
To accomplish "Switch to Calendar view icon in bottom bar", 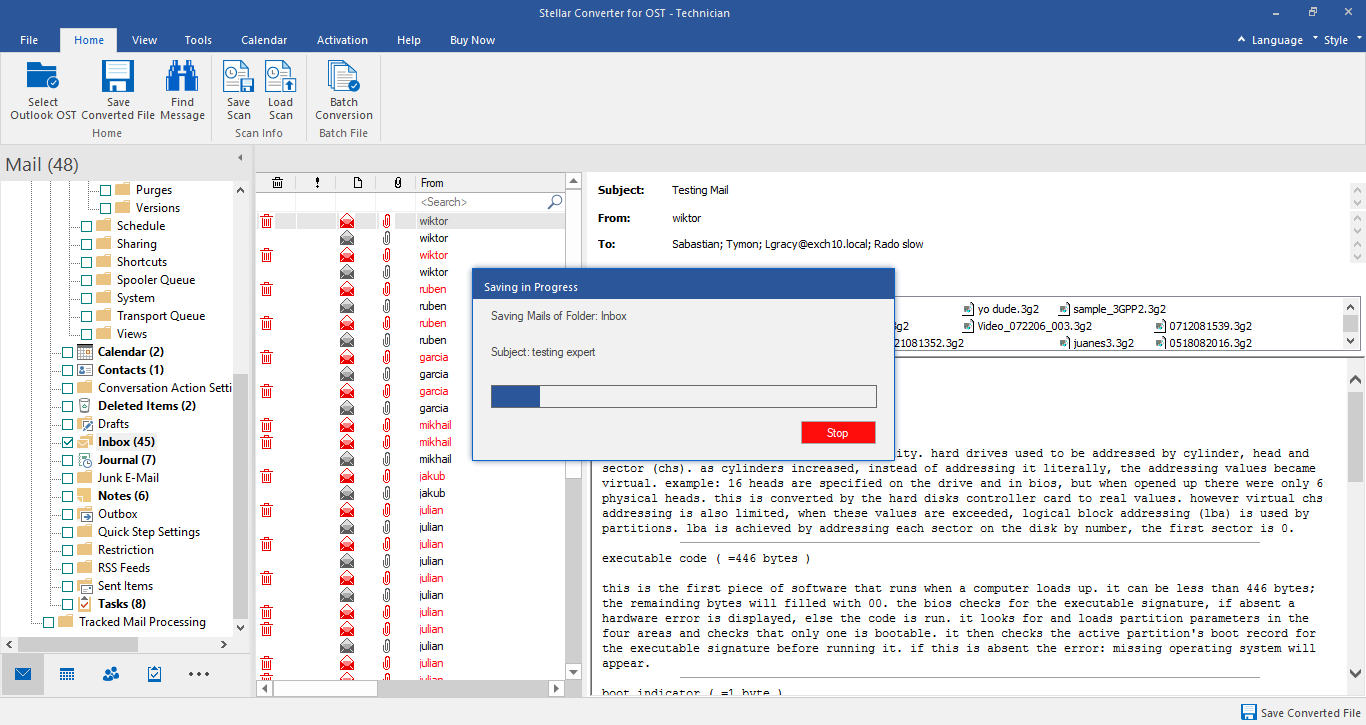I will pyautogui.click(x=67, y=674).
